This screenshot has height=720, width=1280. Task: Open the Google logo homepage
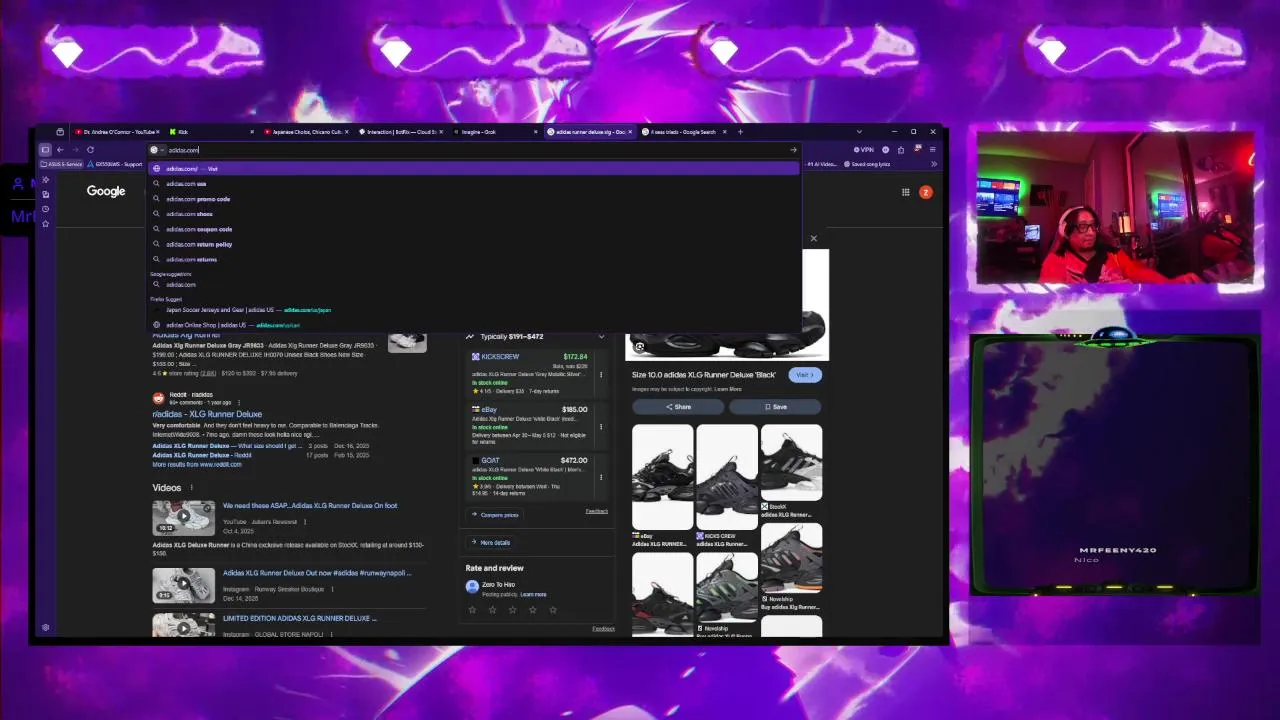click(105, 191)
